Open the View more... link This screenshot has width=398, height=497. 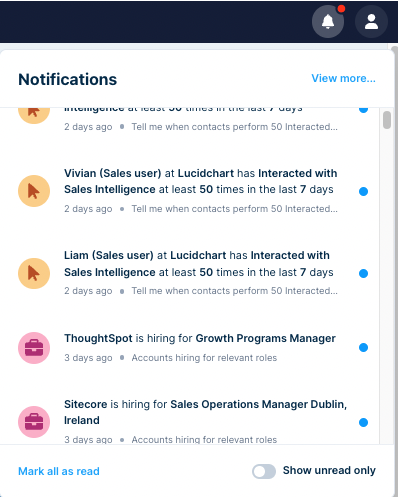(x=343, y=78)
